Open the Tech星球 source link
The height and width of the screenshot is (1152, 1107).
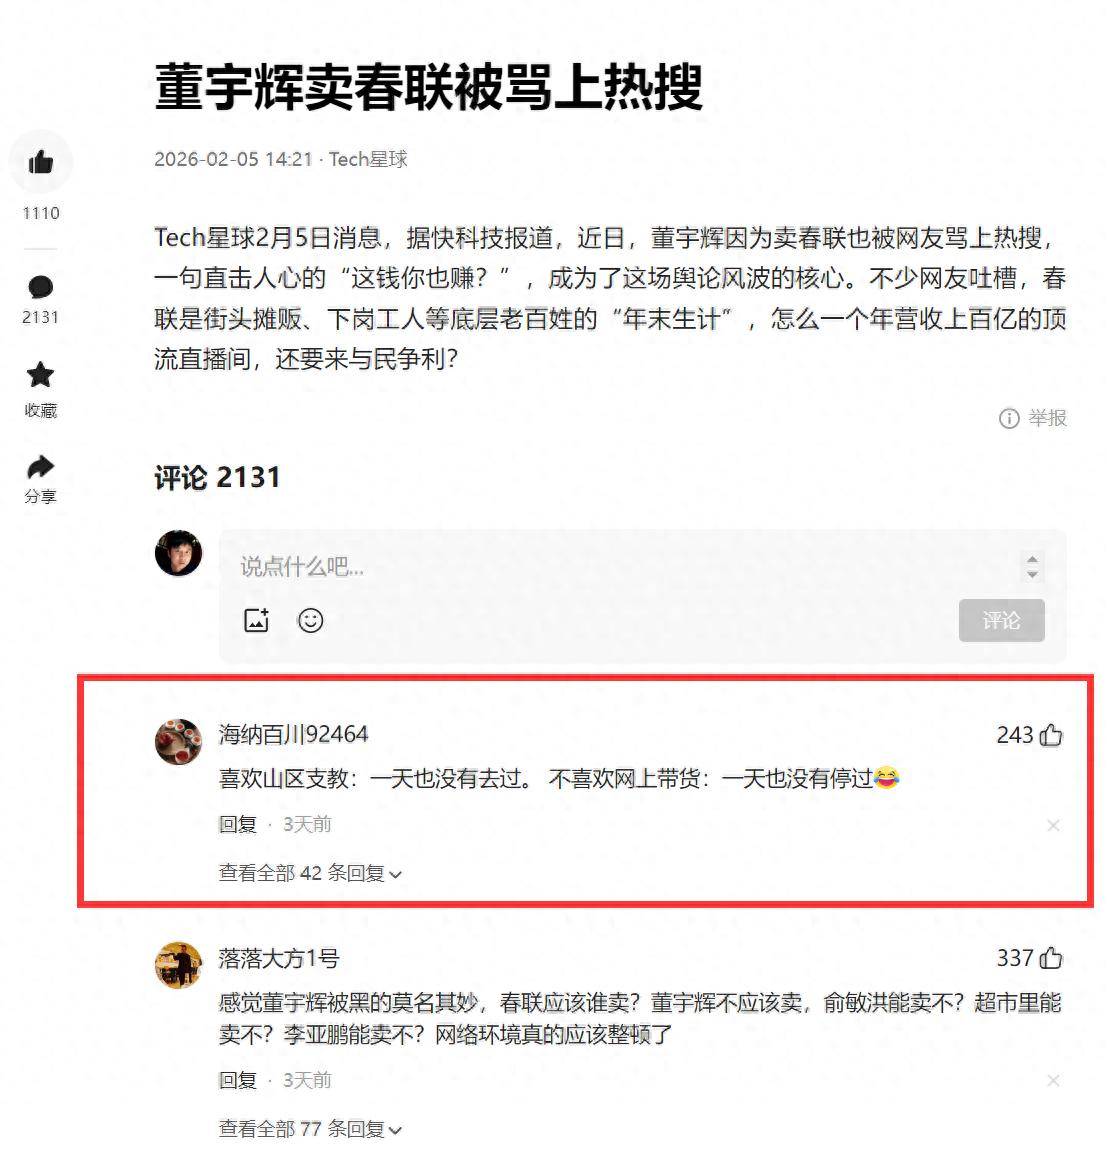coord(368,159)
